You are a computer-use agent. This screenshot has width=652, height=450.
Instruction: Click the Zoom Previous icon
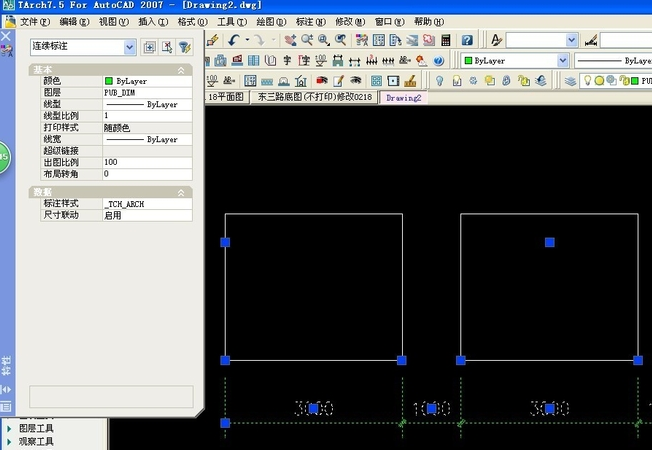coord(341,40)
